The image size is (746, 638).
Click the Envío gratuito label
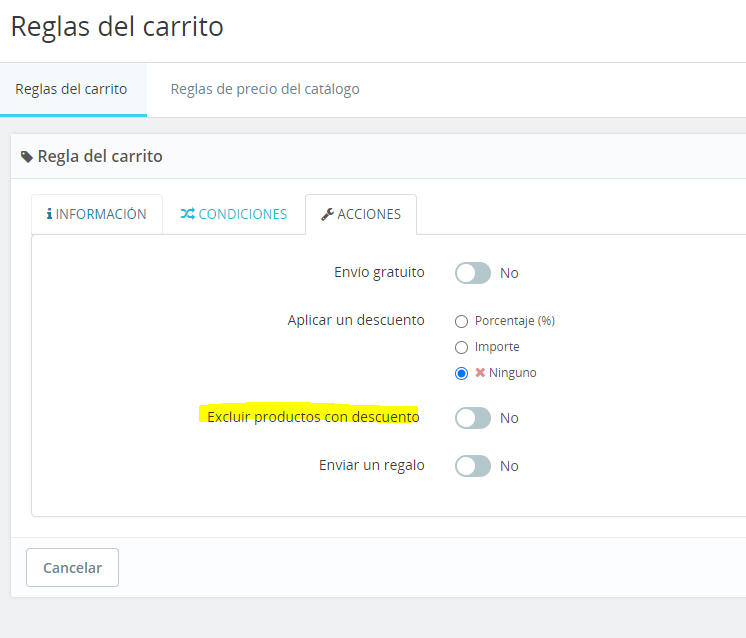[379, 273]
